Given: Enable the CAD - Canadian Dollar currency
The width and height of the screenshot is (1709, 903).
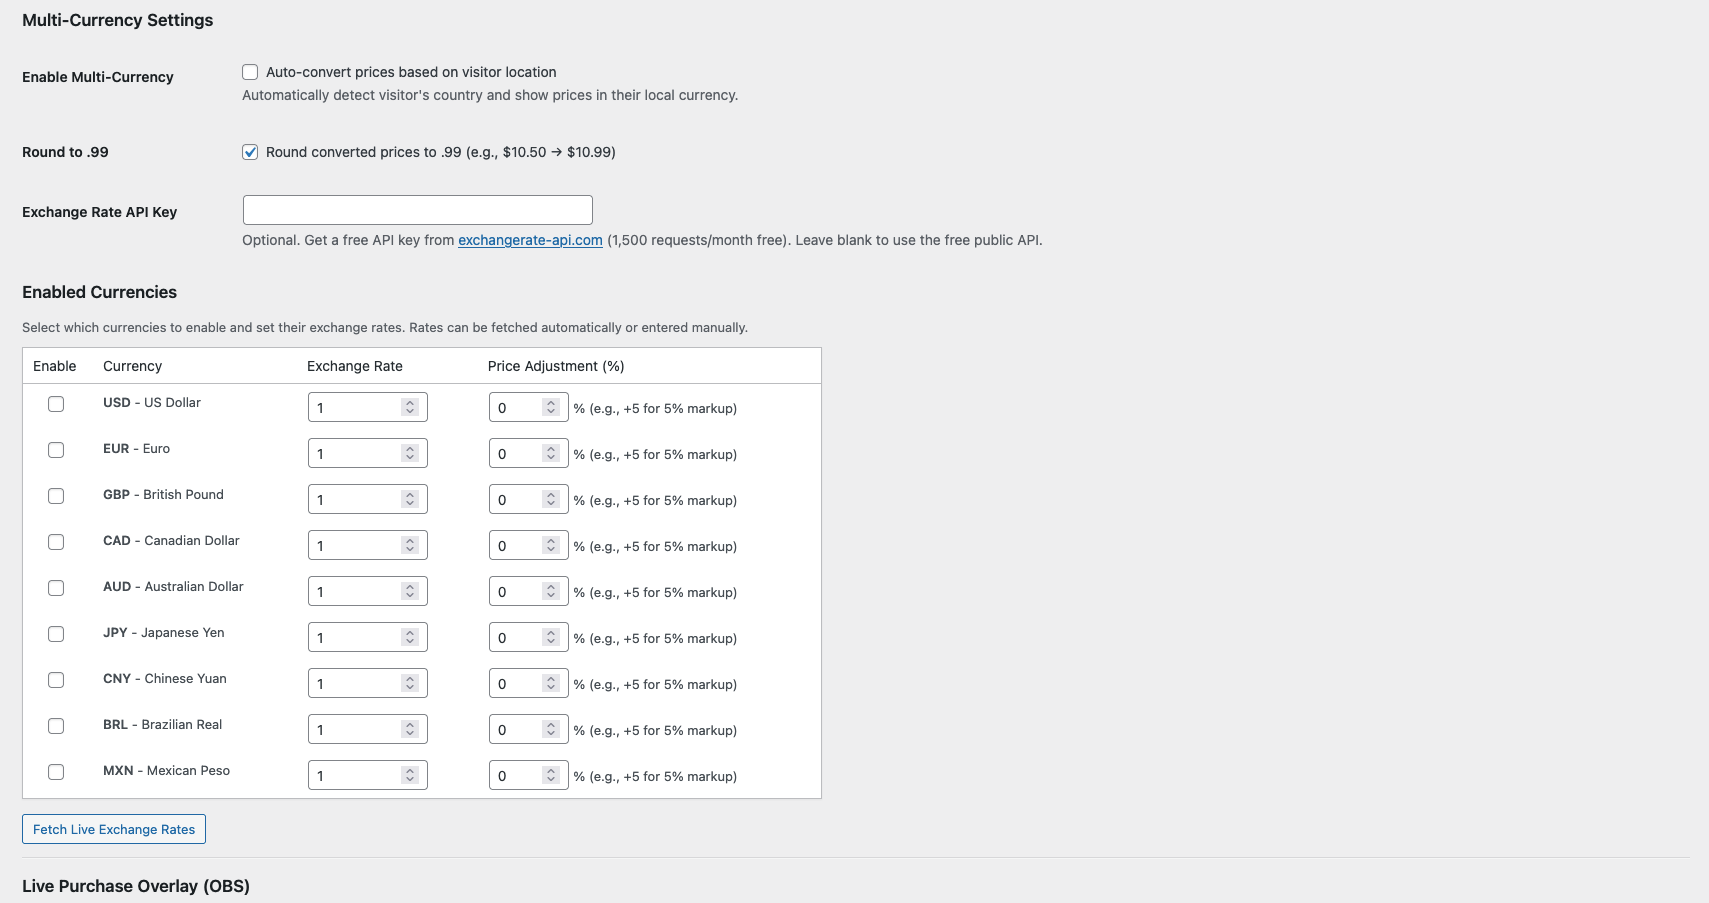Looking at the screenshot, I should pyautogui.click(x=56, y=541).
